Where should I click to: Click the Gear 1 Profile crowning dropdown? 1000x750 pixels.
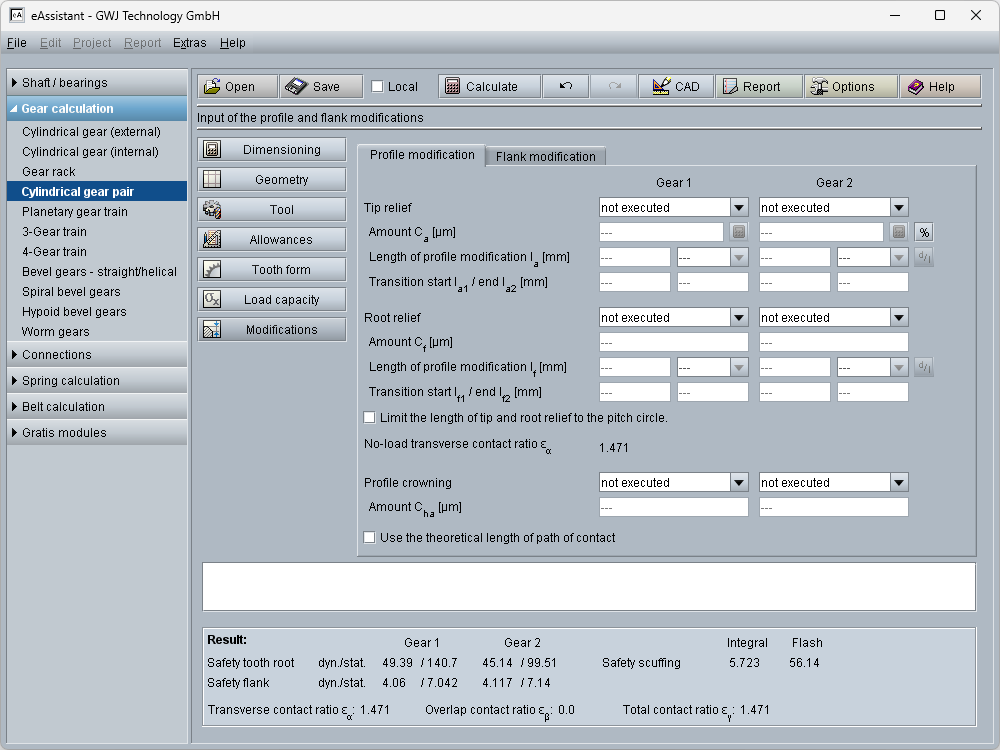[x=673, y=482]
